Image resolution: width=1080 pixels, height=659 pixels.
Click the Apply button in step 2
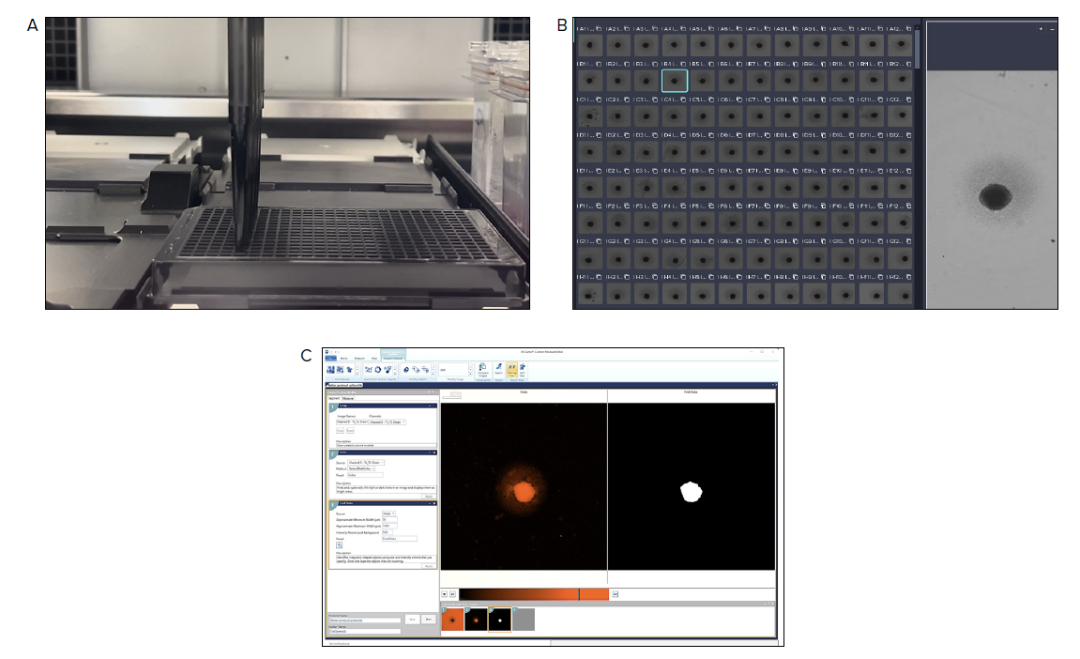pyautogui.click(x=428, y=496)
